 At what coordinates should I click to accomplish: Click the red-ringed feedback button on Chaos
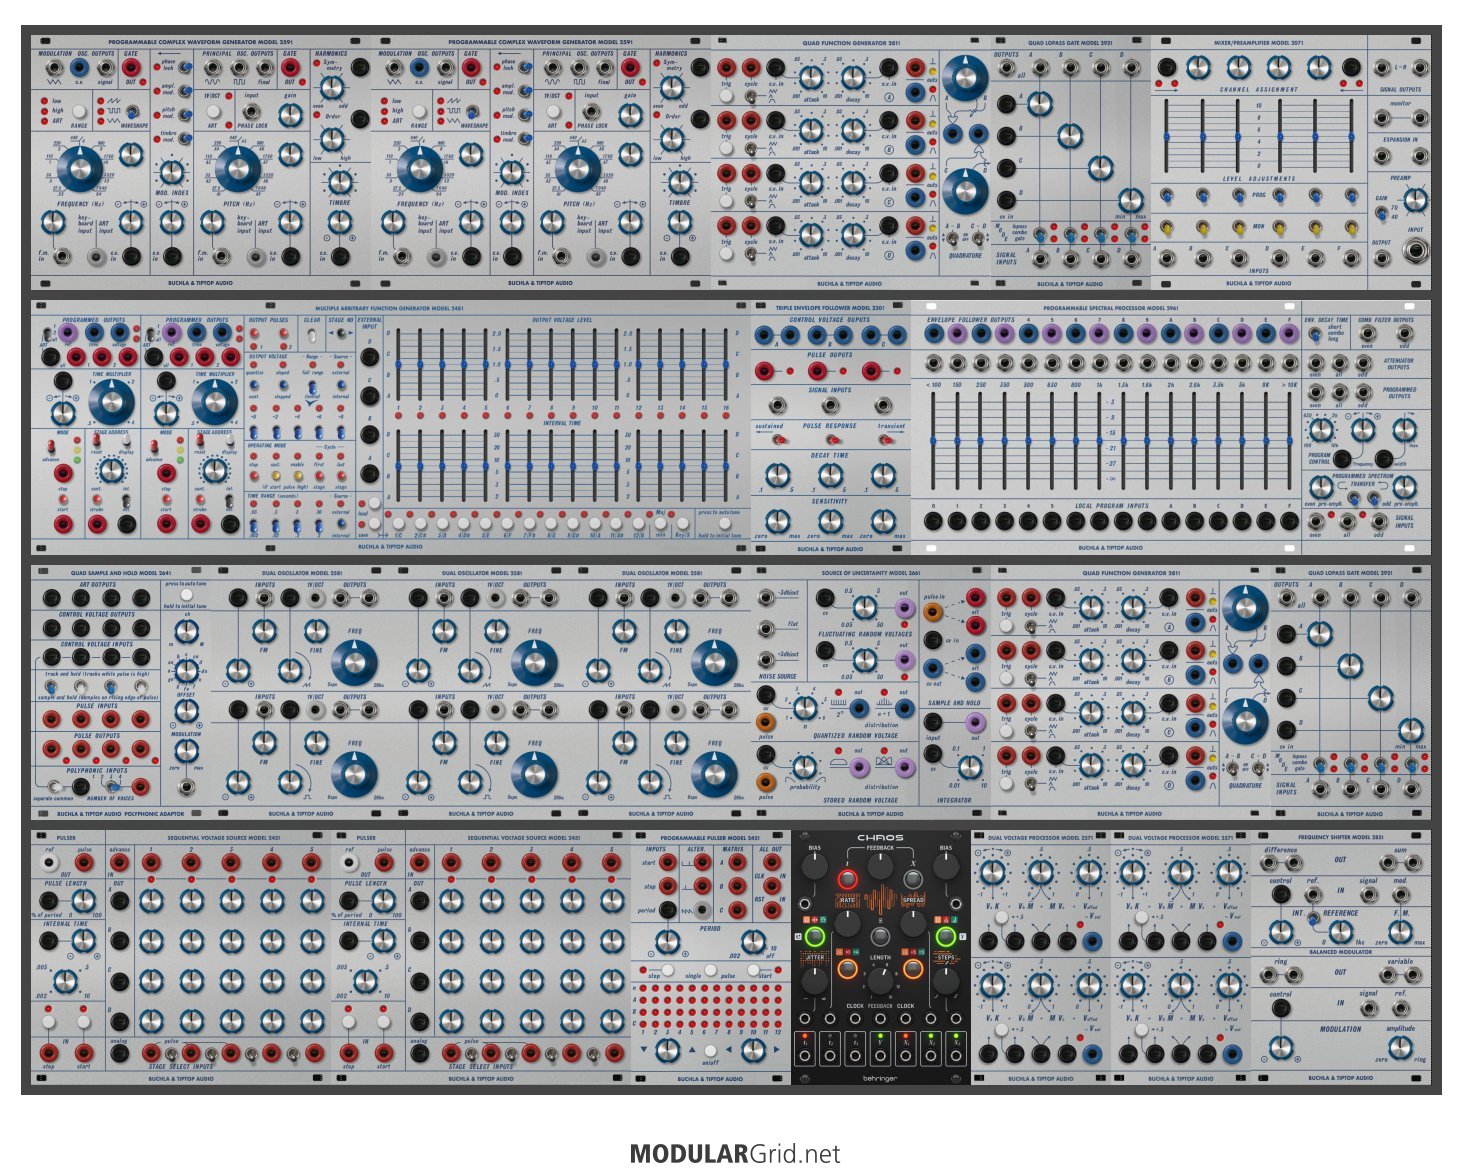(848, 879)
